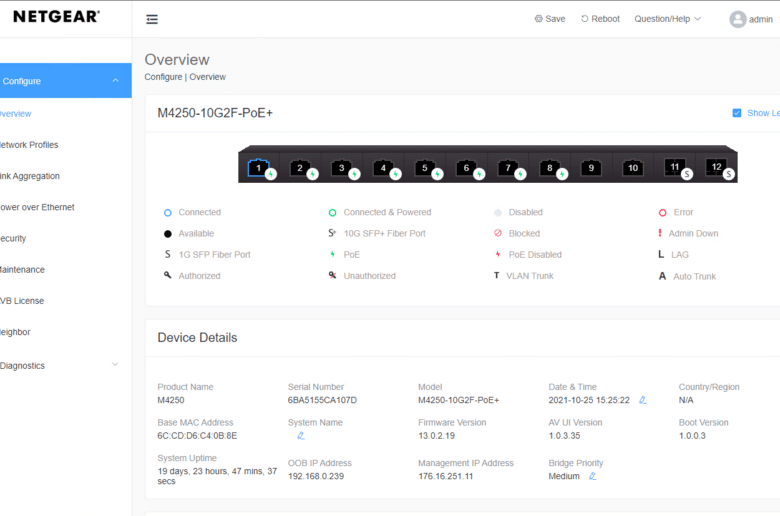
Task: Toggle the Show Legend checkbox
Action: (737, 113)
